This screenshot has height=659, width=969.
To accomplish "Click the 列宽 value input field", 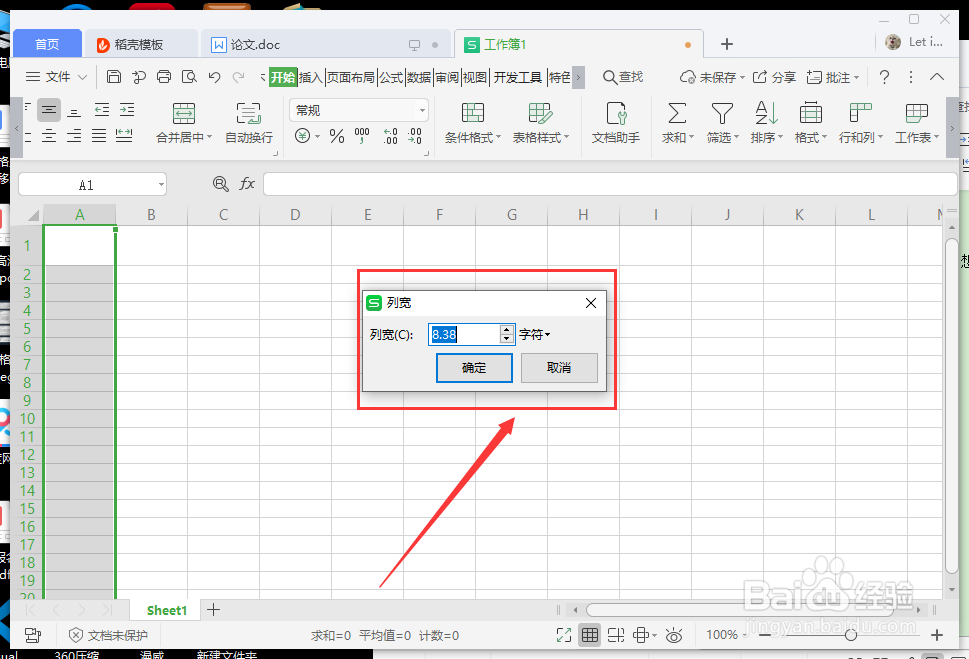I will tap(464, 334).
